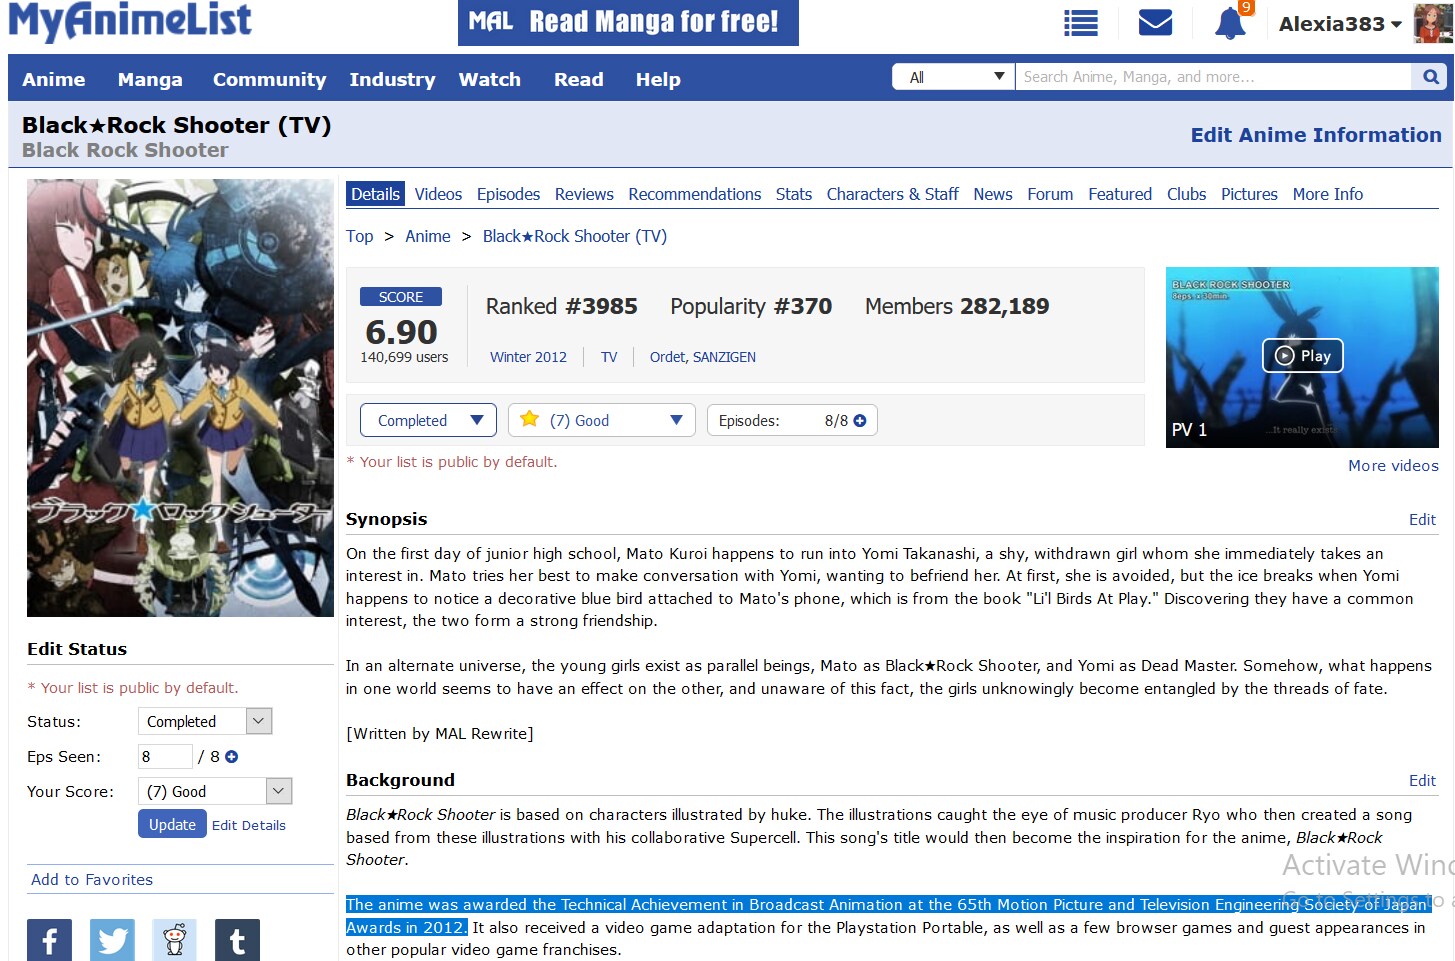Image resolution: width=1455 pixels, height=961 pixels.
Task: Increment Eps Seen plus icon in Edit Status
Action: point(232,757)
